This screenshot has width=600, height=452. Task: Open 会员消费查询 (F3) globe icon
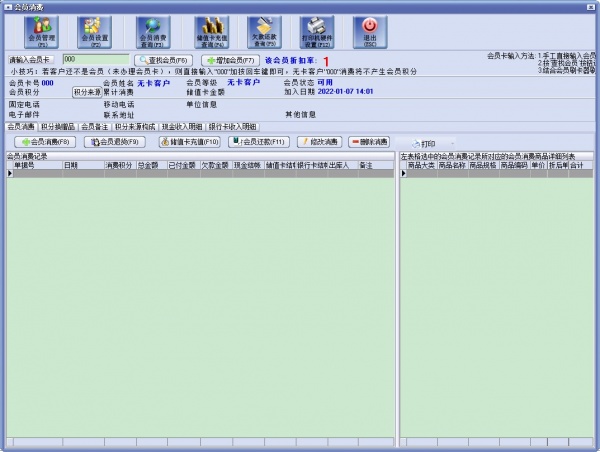pos(152,31)
